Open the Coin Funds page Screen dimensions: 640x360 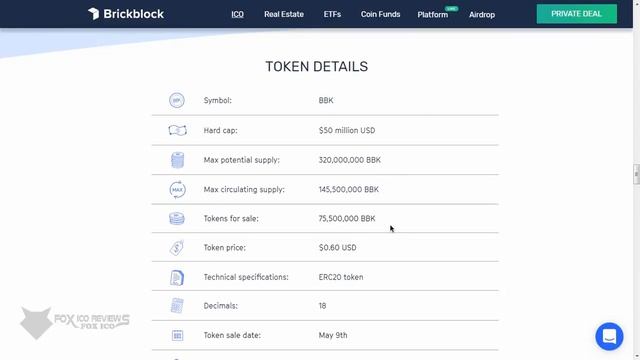380,14
